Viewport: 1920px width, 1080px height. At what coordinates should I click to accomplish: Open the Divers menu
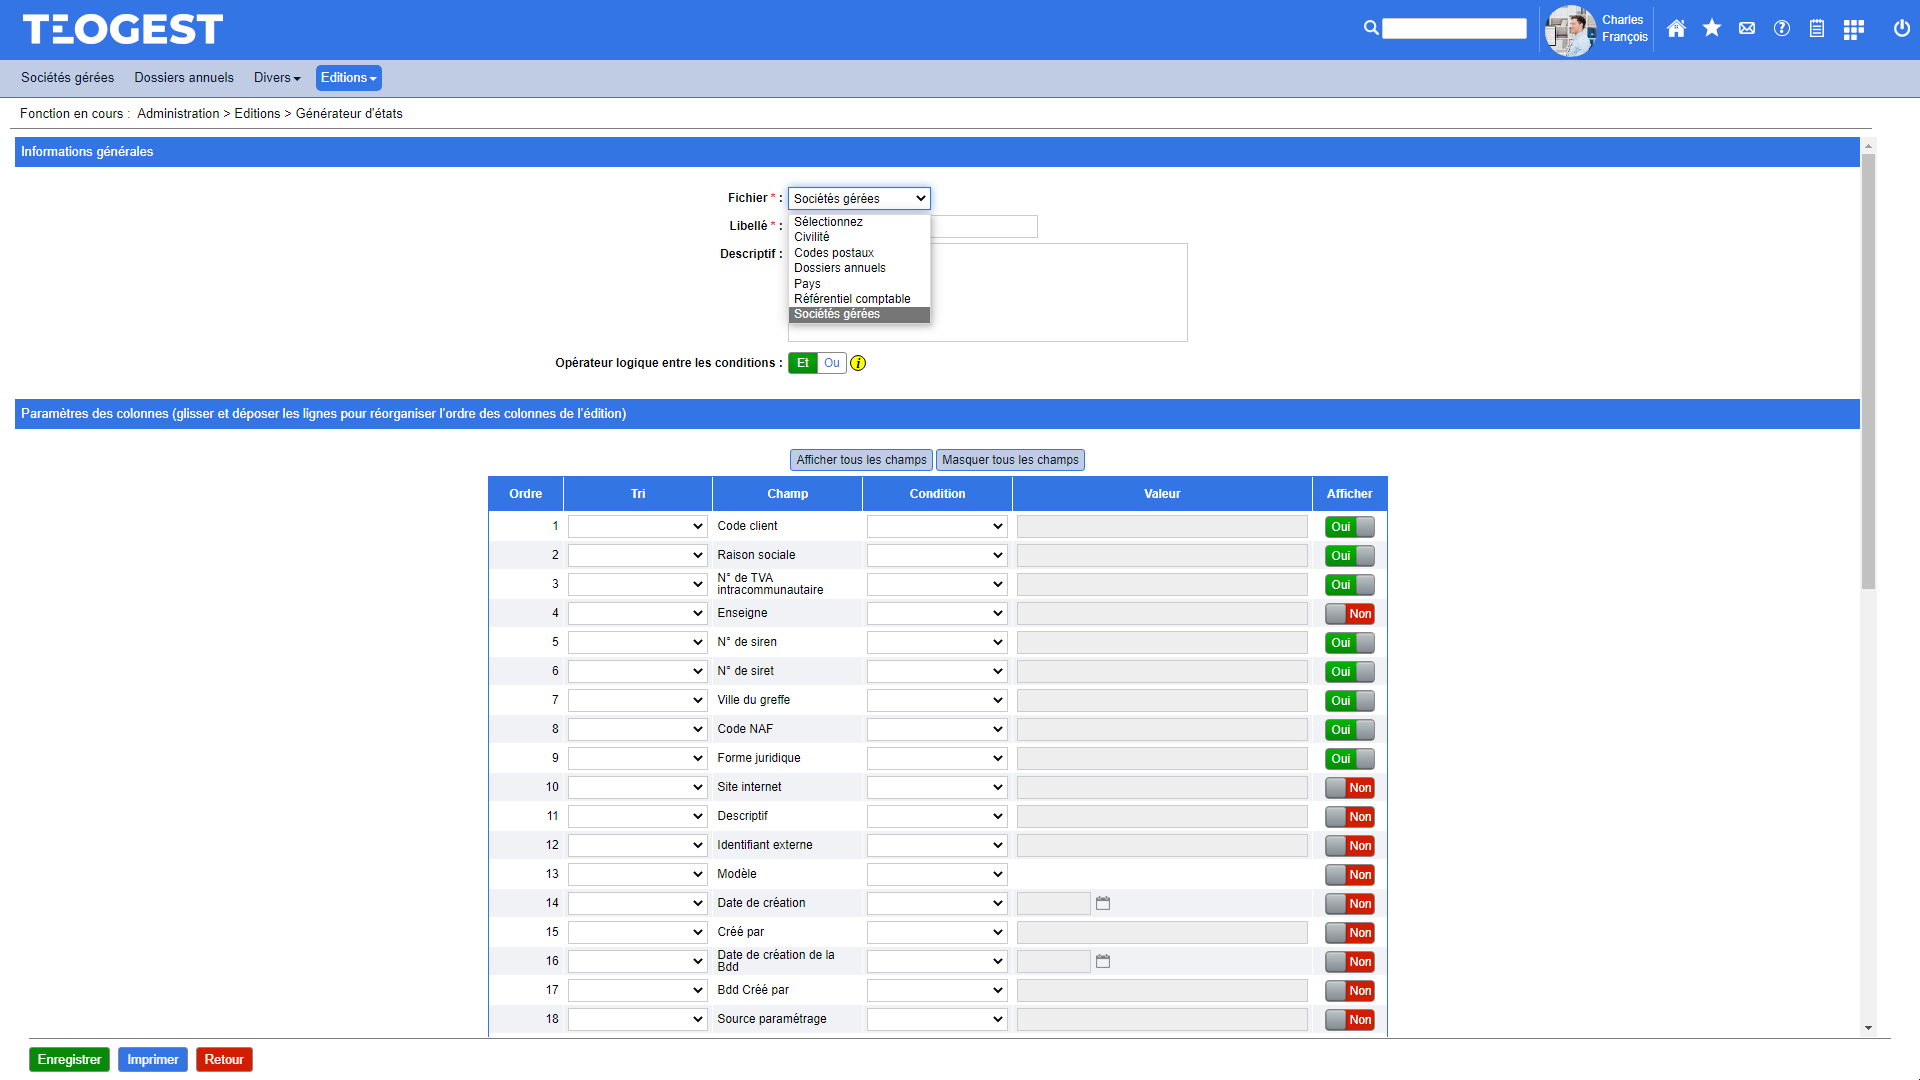point(276,78)
